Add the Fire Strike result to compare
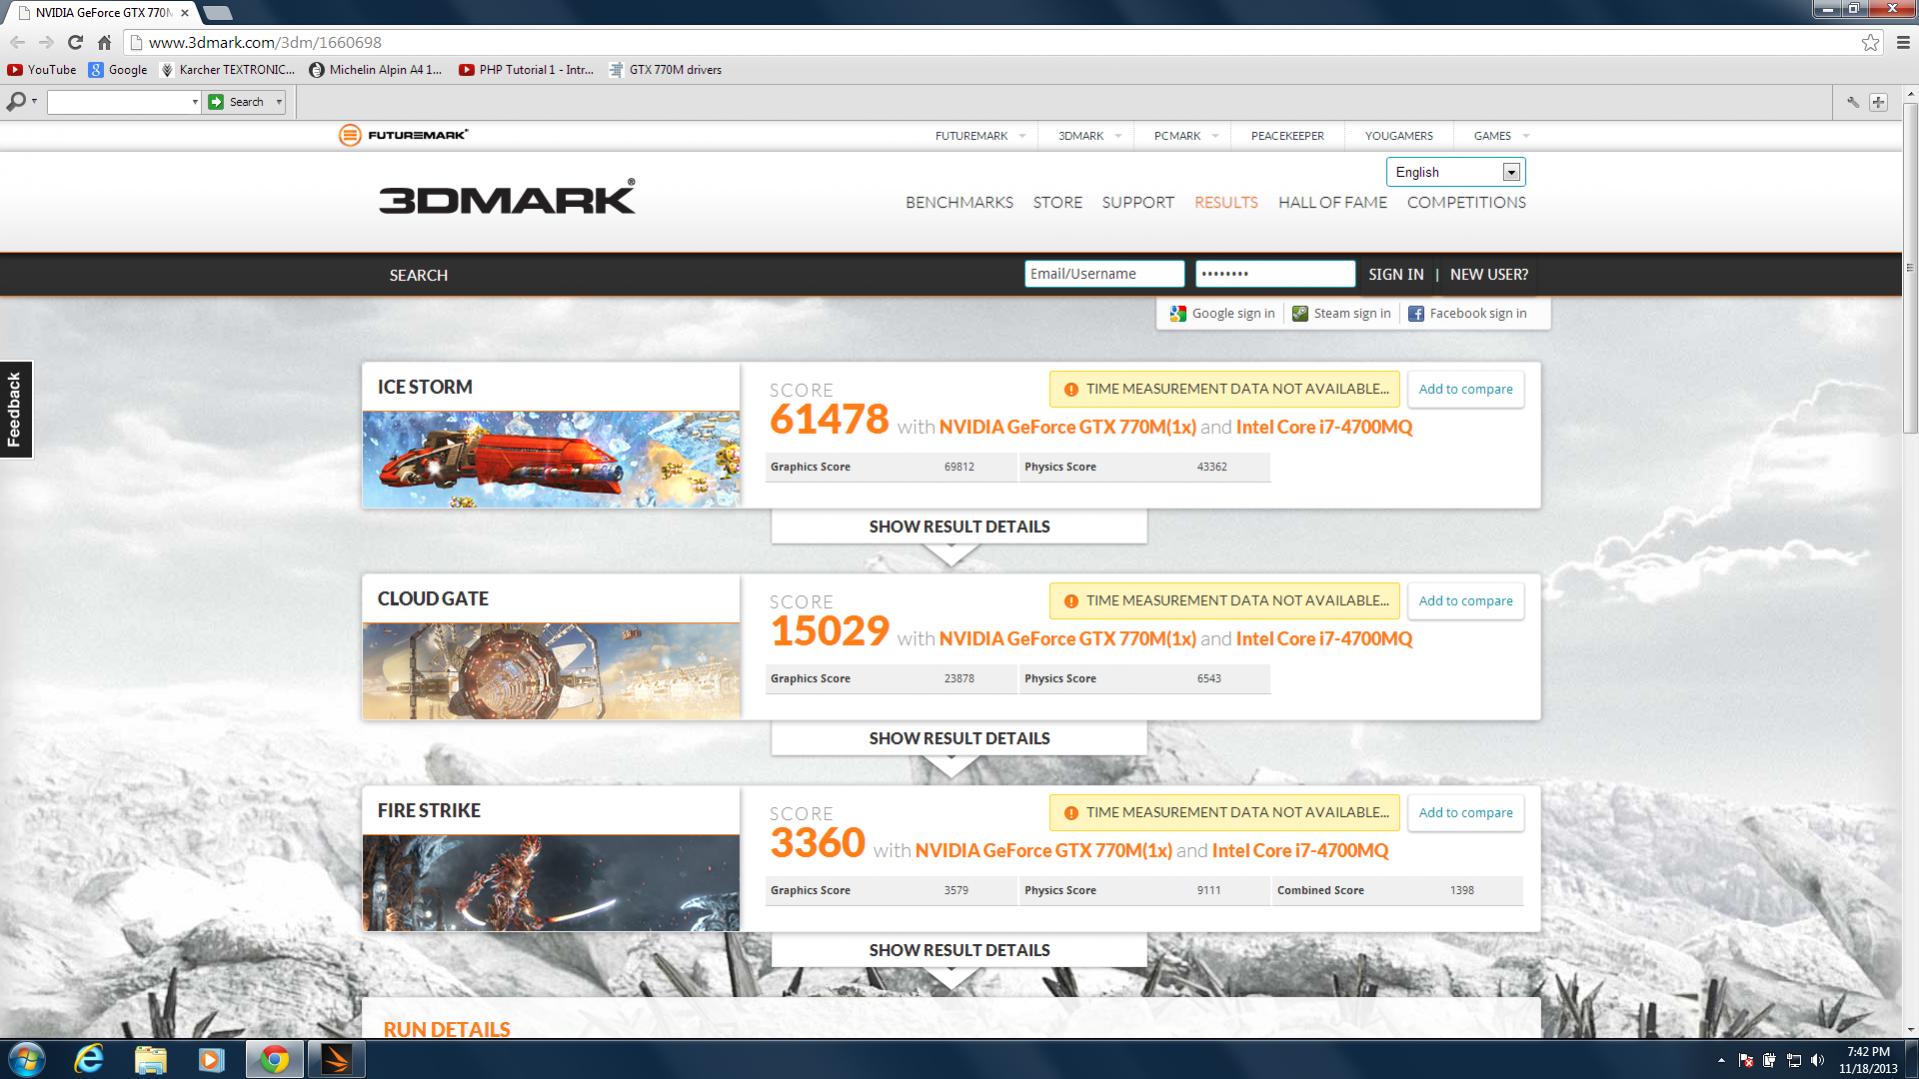The height and width of the screenshot is (1079, 1919). [1465, 813]
